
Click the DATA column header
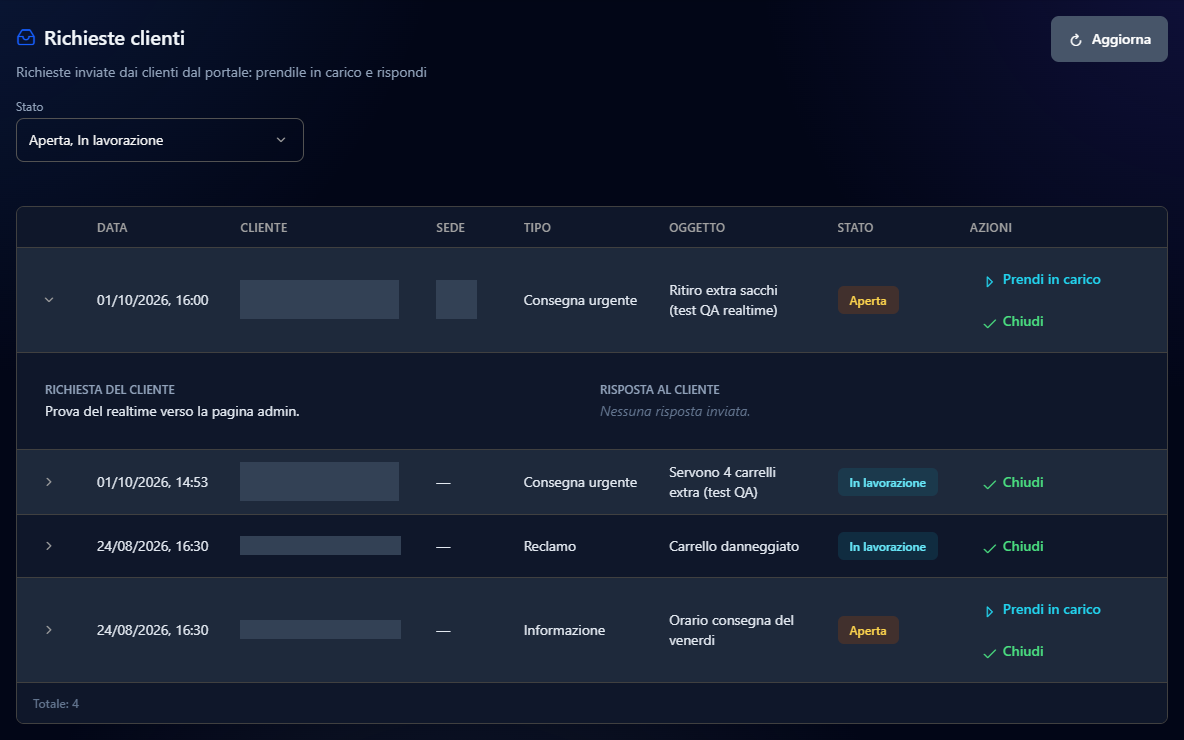coord(112,228)
